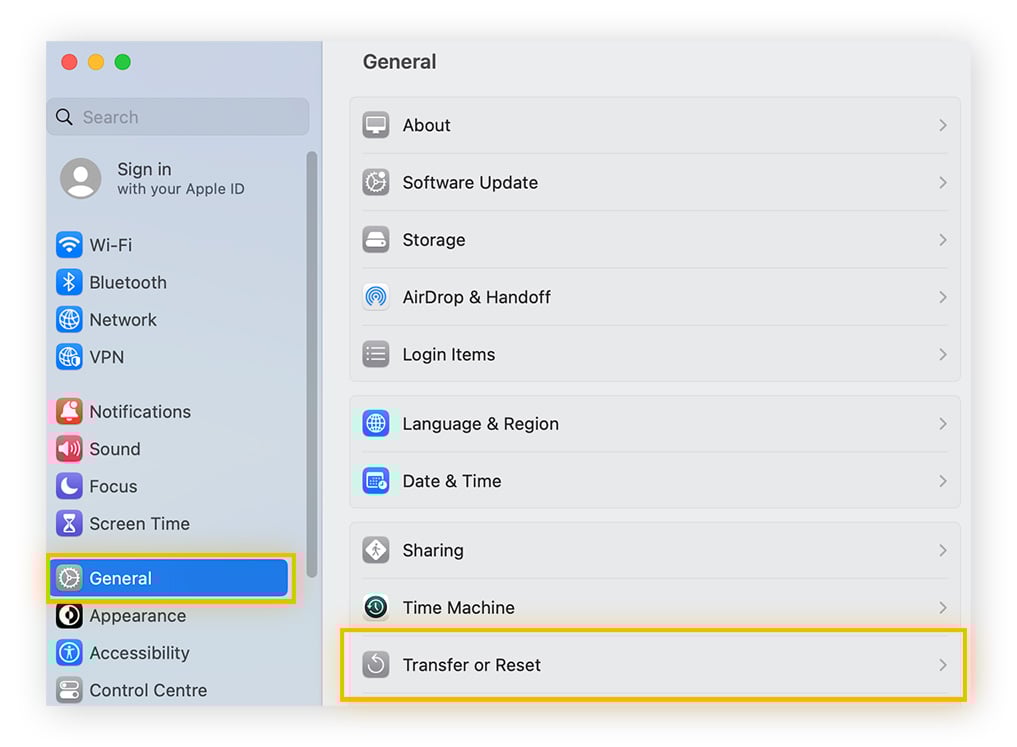
Task: Select General in the sidebar
Action: [119, 578]
